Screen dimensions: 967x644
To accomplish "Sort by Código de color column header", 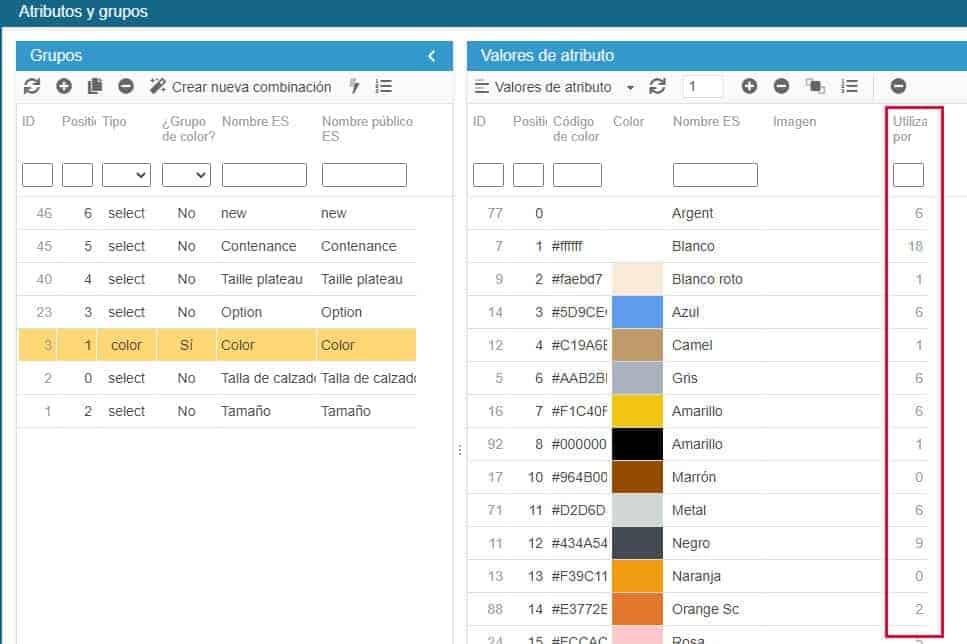I will pos(576,129).
